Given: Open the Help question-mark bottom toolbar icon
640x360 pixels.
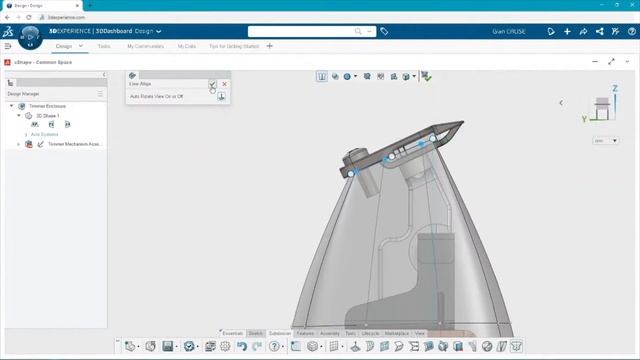Looking at the screenshot, I should (x=274, y=346).
